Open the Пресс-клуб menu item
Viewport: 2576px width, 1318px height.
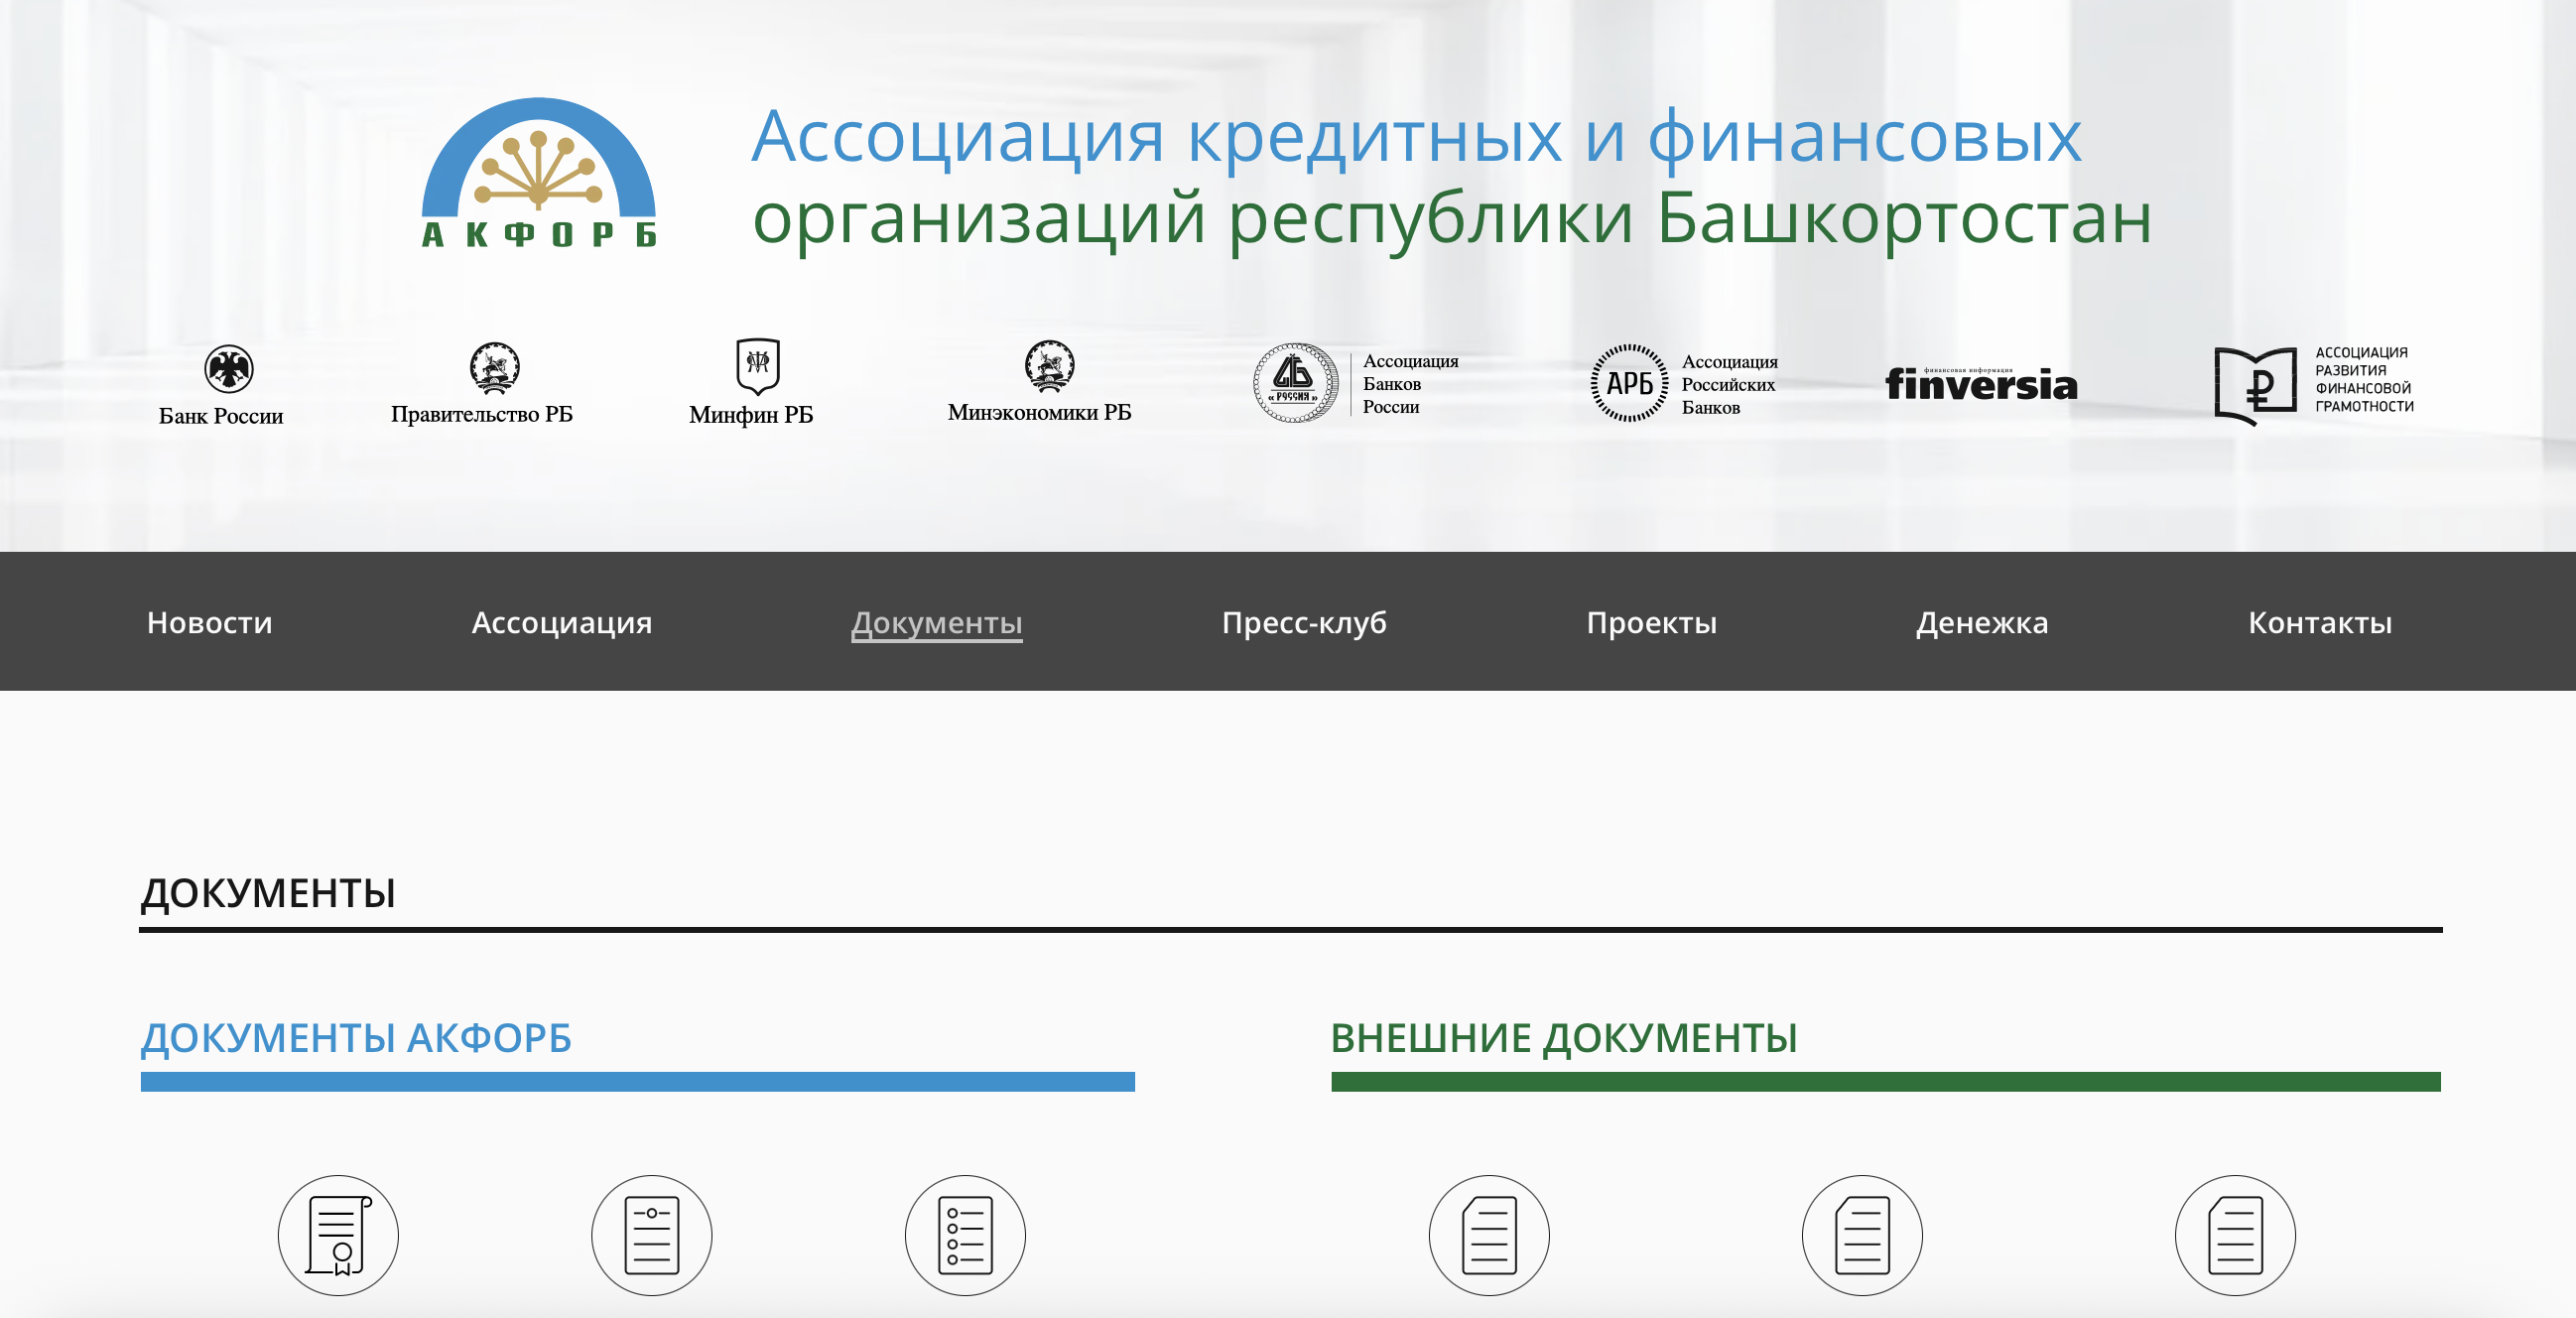click(x=1303, y=622)
